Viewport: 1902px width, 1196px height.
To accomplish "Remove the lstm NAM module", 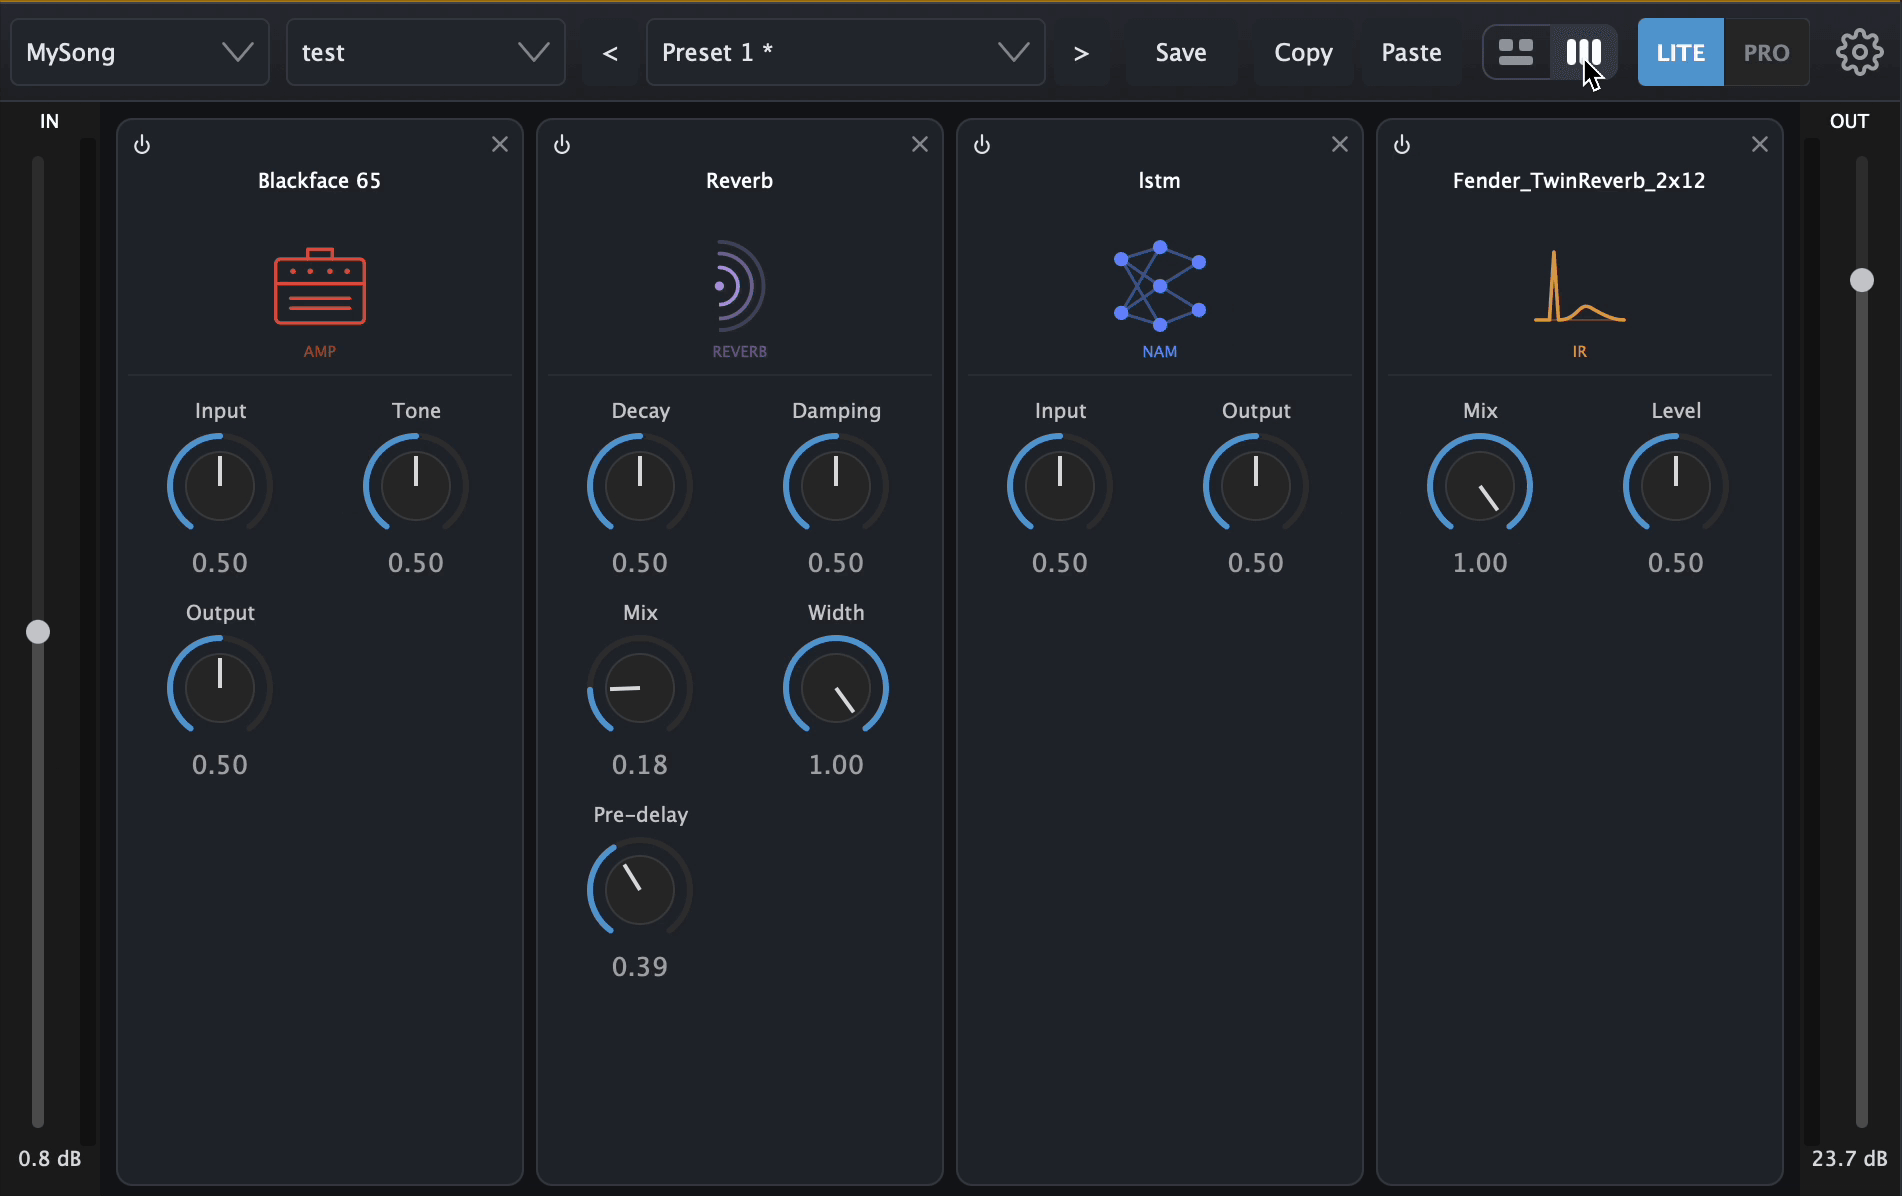I will pyautogui.click(x=1340, y=145).
